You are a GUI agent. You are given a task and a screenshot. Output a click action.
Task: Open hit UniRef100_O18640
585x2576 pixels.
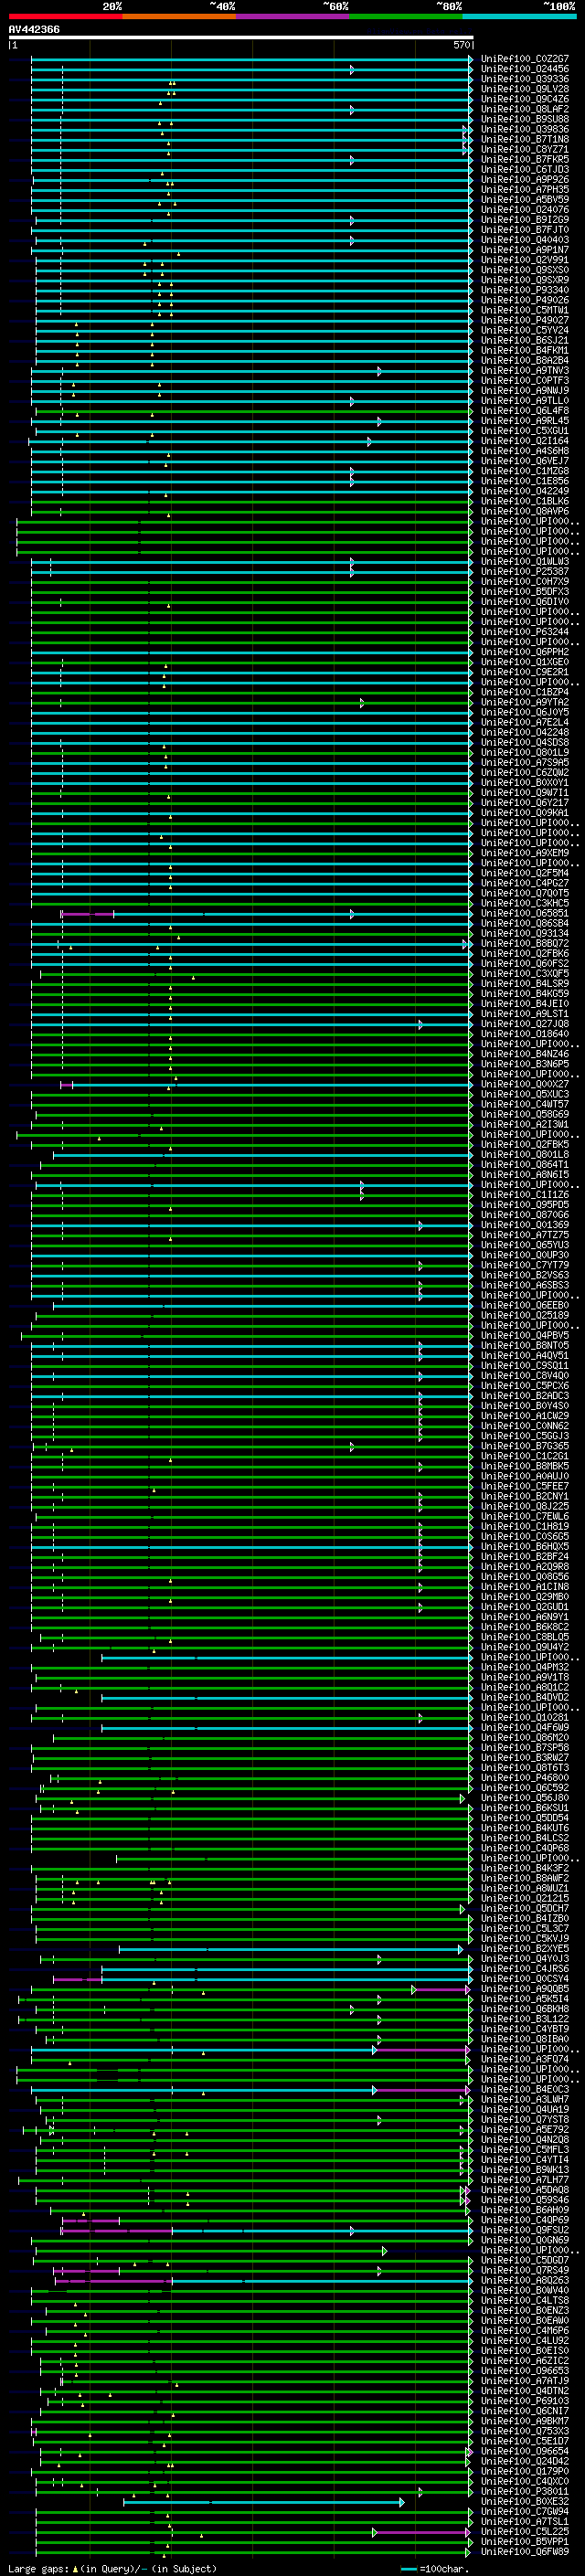click(525, 1034)
